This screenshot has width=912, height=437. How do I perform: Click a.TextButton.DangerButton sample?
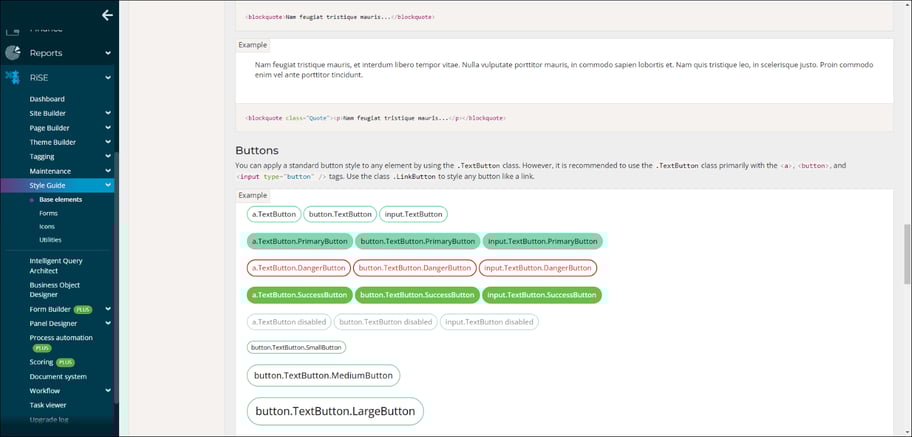coord(299,268)
